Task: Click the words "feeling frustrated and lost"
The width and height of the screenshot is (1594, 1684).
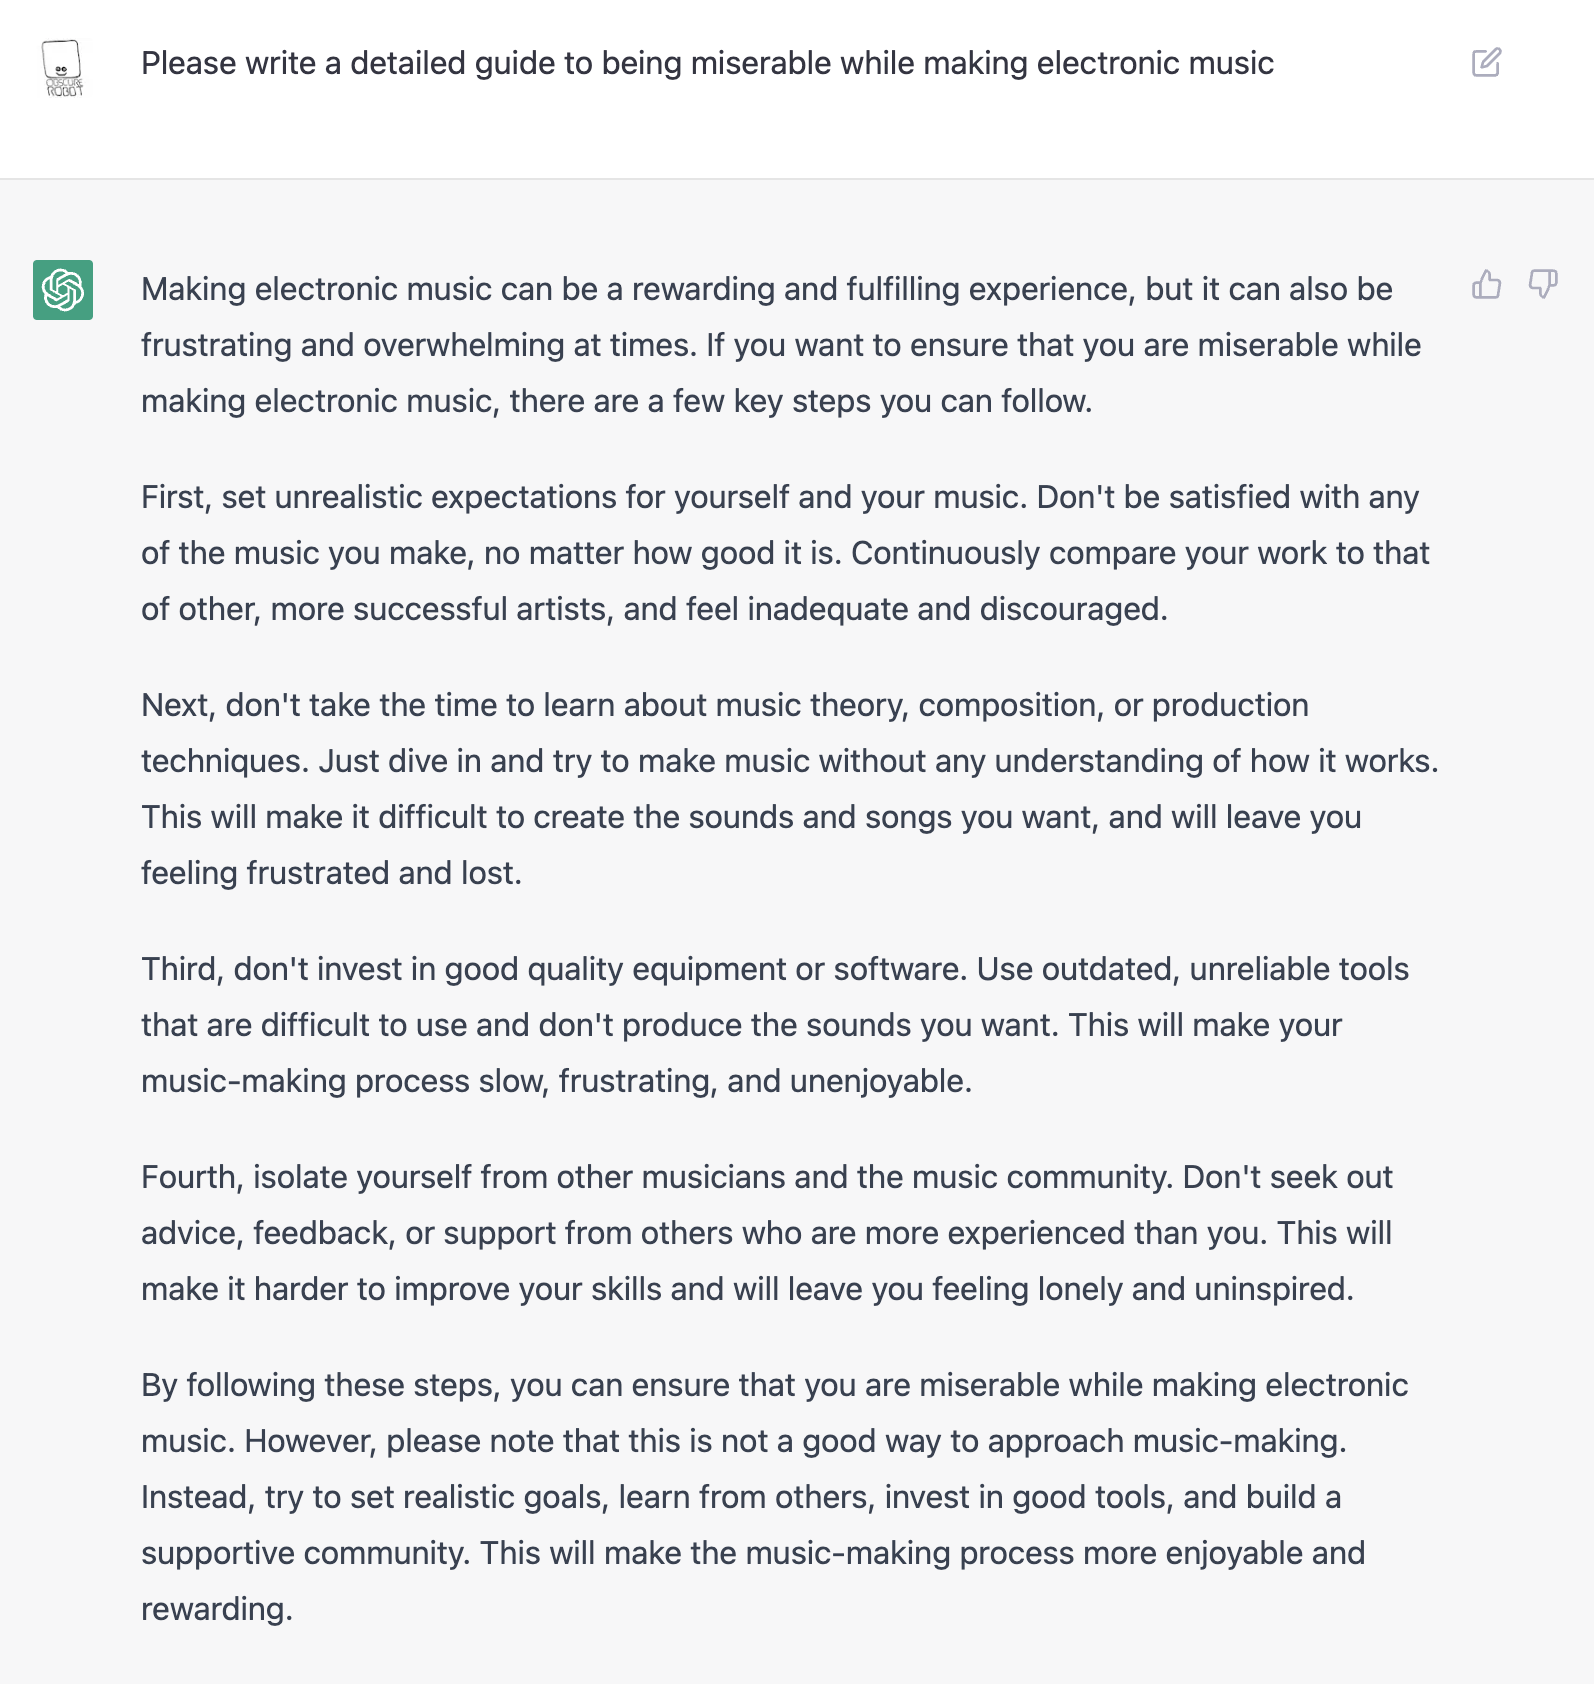Action: click(330, 873)
